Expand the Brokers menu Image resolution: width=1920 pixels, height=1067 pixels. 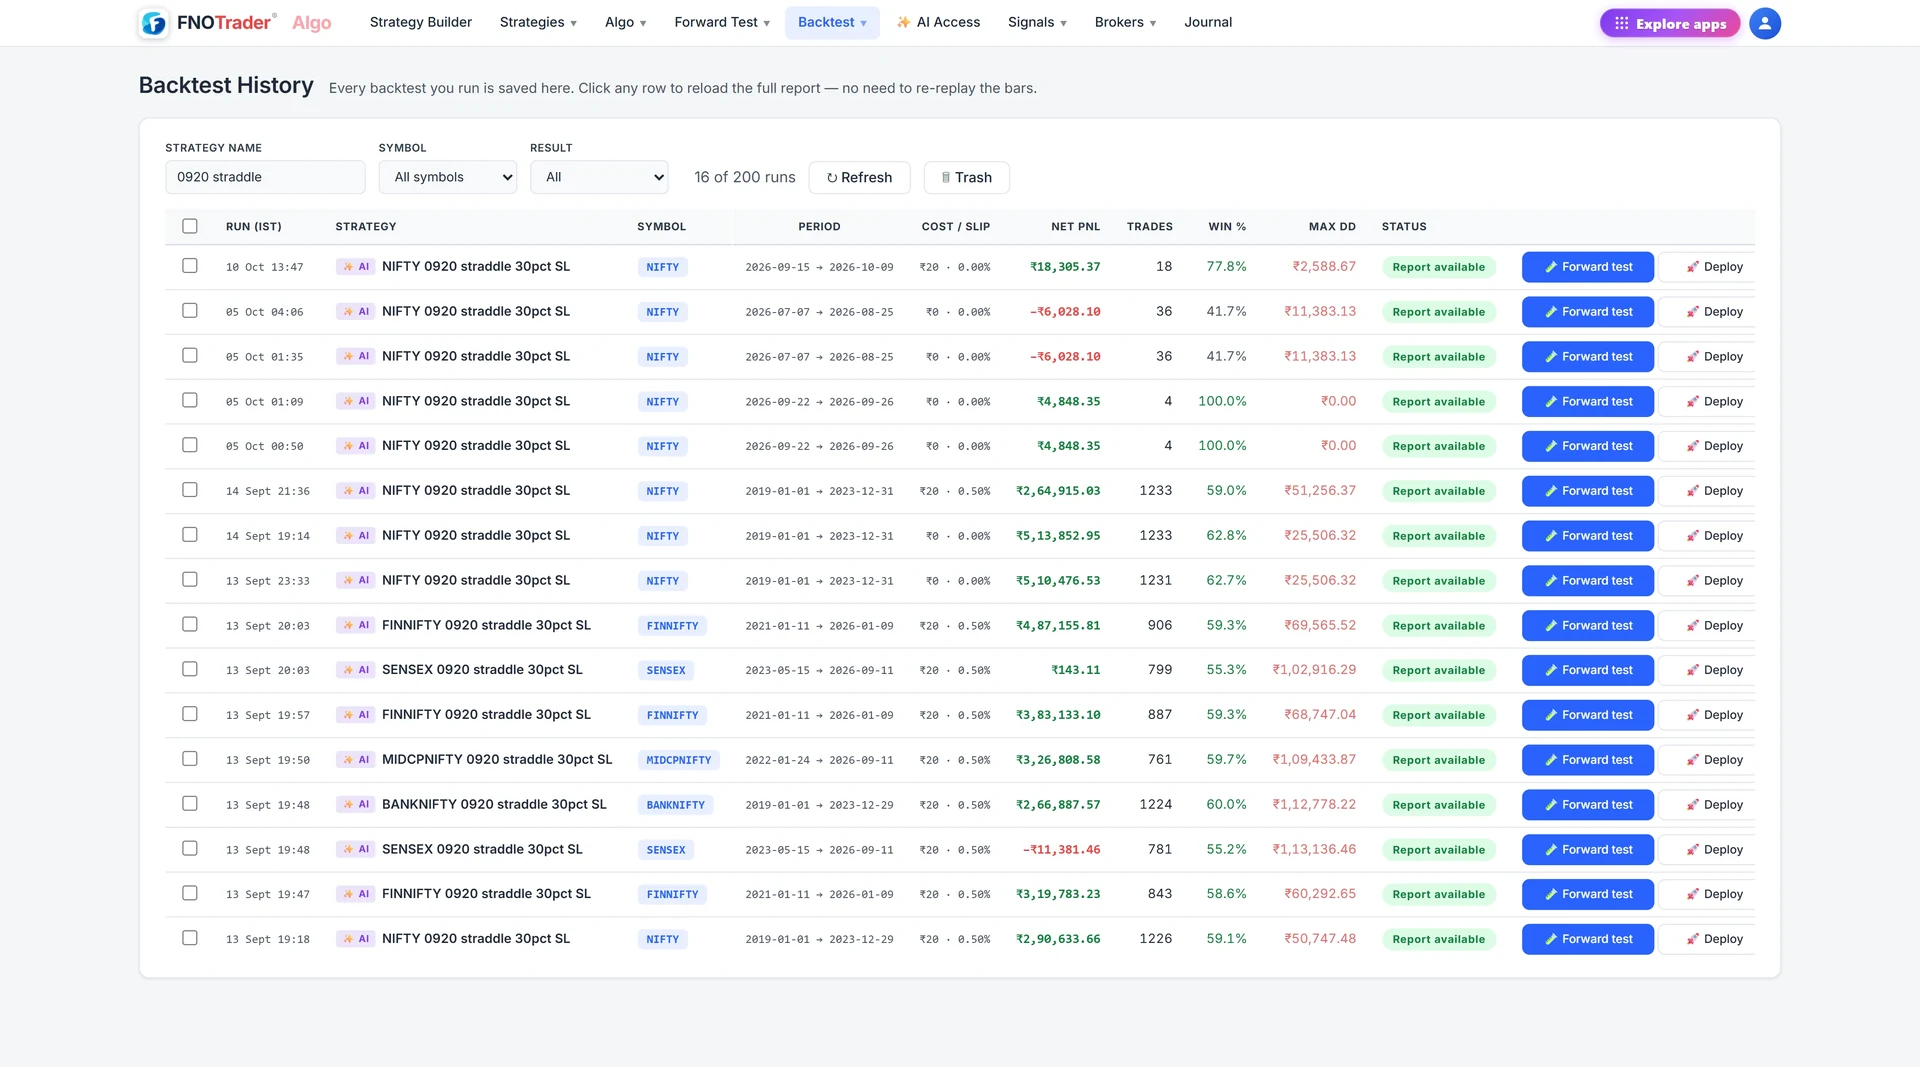[x=1125, y=22]
